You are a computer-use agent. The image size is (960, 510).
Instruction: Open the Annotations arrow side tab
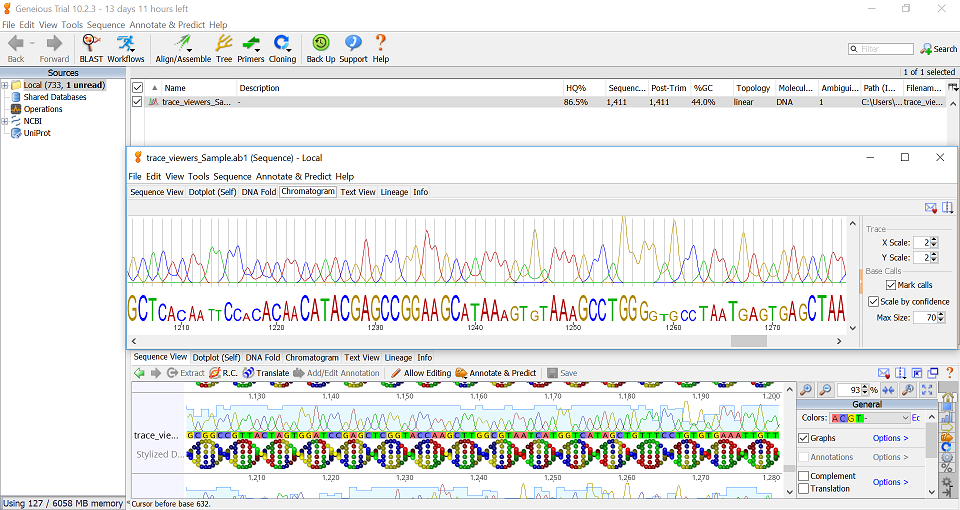(x=947, y=427)
